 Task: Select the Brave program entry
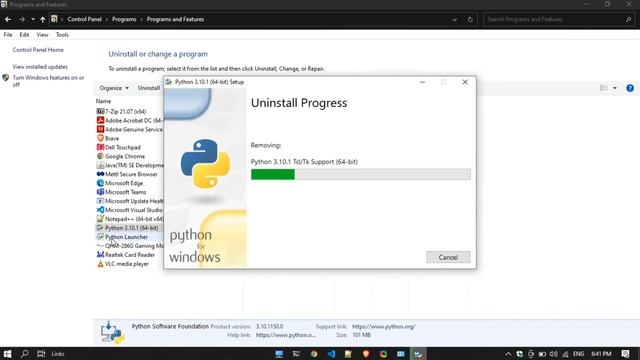pyautogui.click(x=108, y=138)
